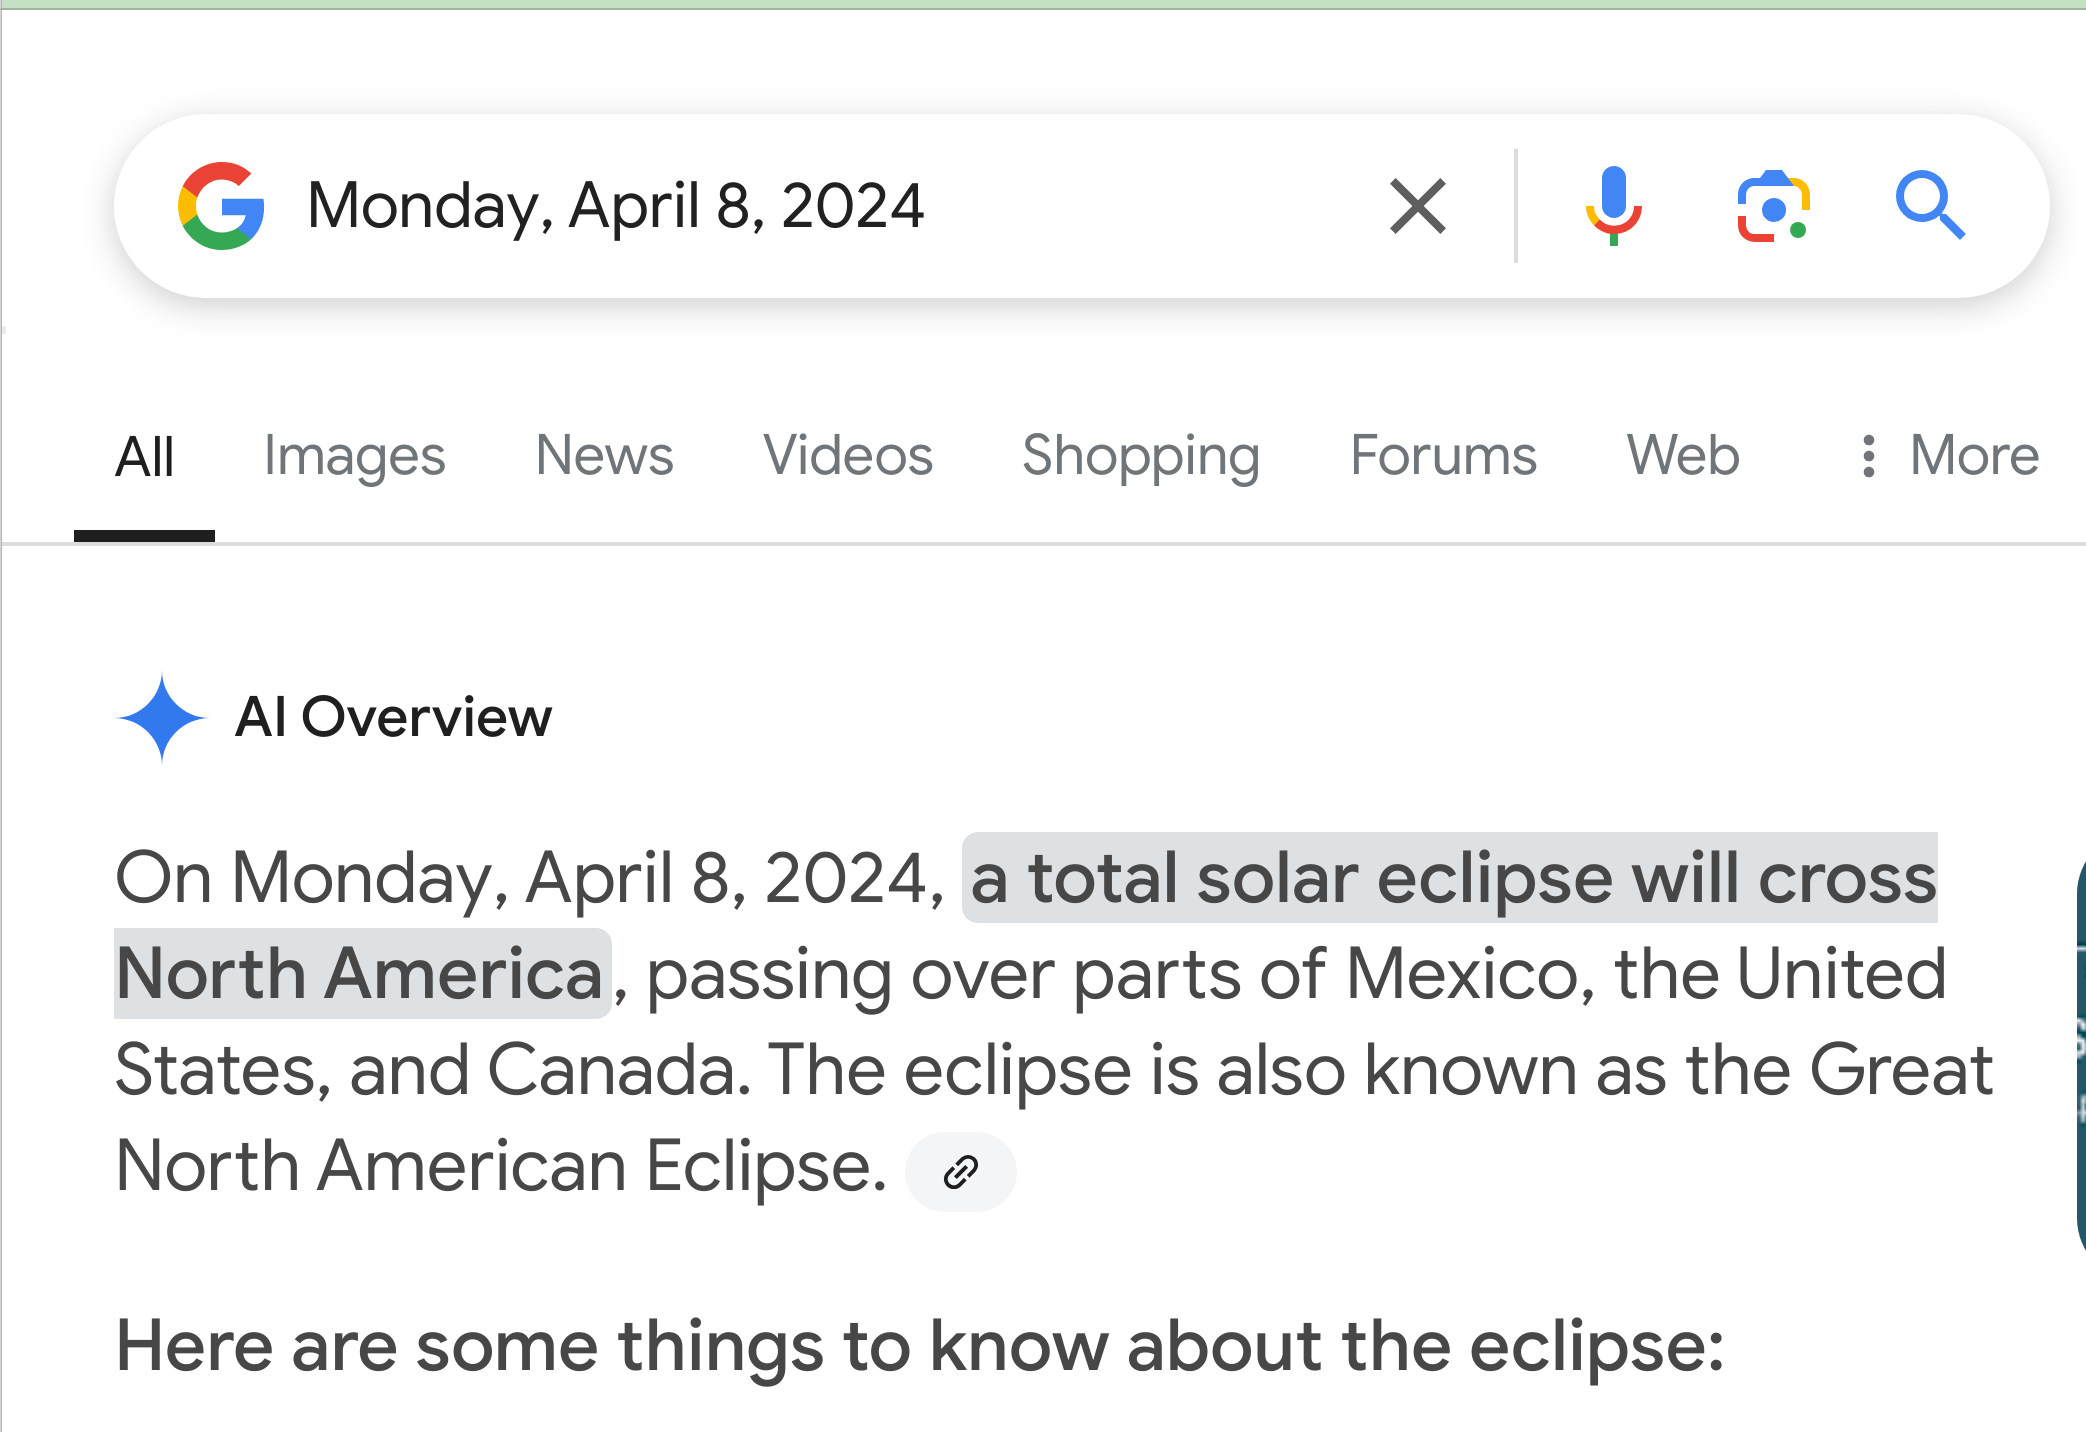Image resolution: width=2086 pixels, height=1432 pixels.
Task: Click the search input field text
Action: (x=615, y=206)
